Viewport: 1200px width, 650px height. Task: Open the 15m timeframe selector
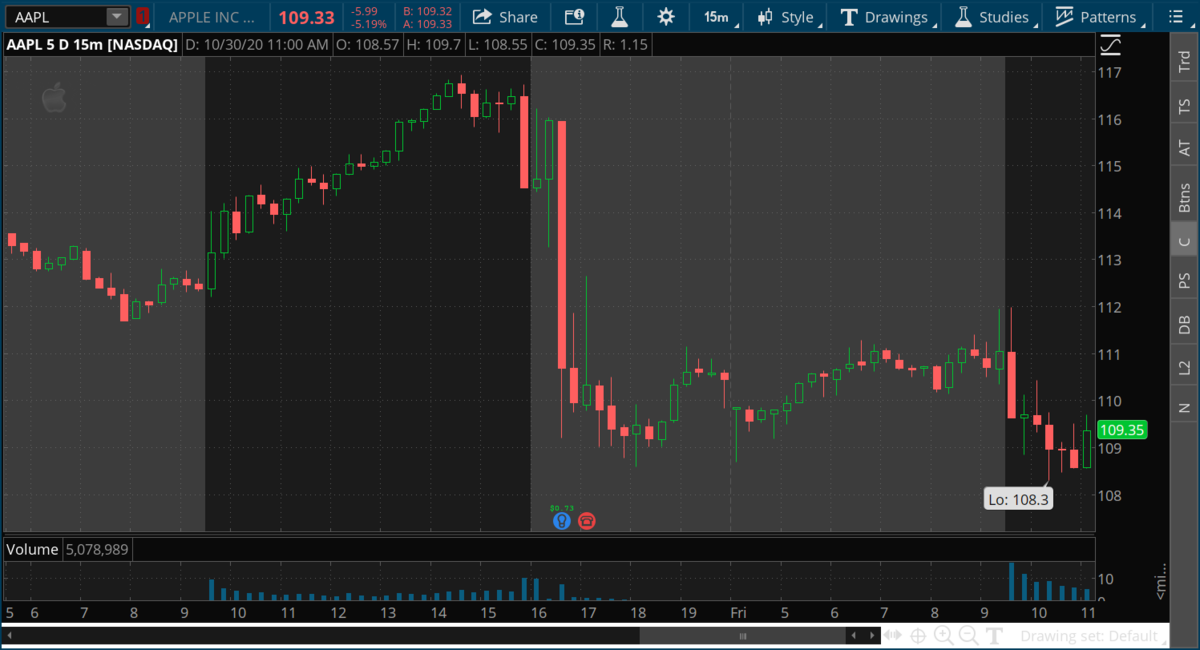(x=716, y=16)
